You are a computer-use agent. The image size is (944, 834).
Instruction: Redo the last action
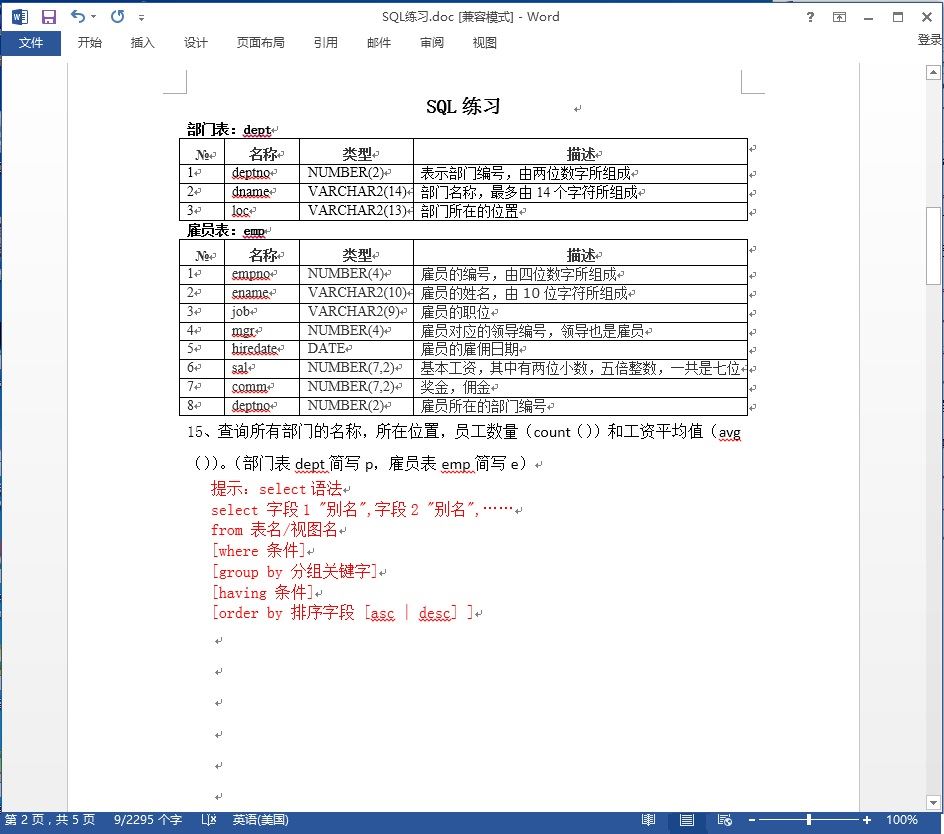click(x=117, y=16)
